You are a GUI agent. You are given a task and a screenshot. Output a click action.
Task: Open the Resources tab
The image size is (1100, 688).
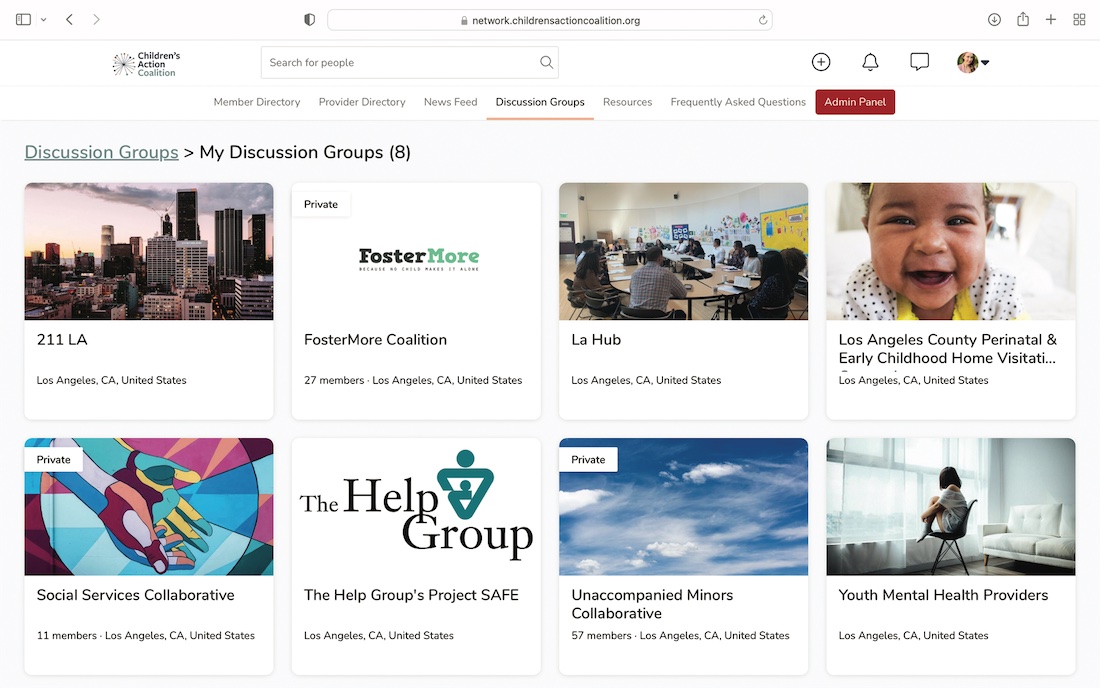click(627, 102)
